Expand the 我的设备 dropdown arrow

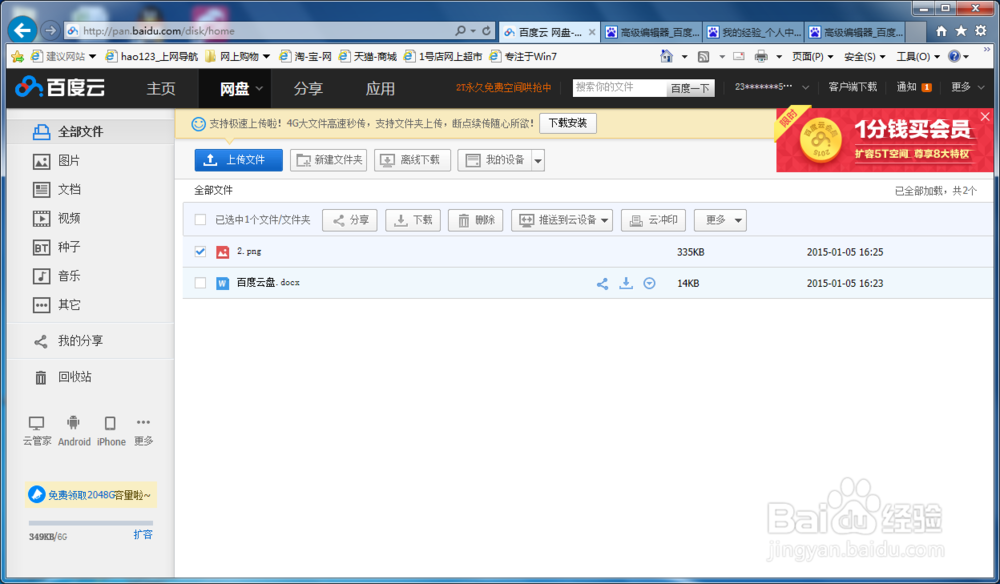coord(538,161)
